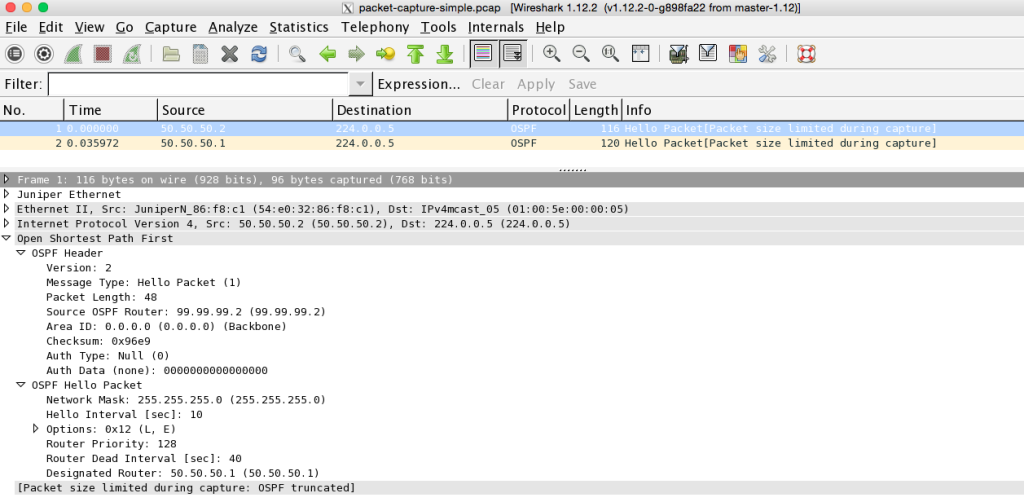The image size is (1024, 502).
Task: Open the Statistics menu
Action: (298, 27)
